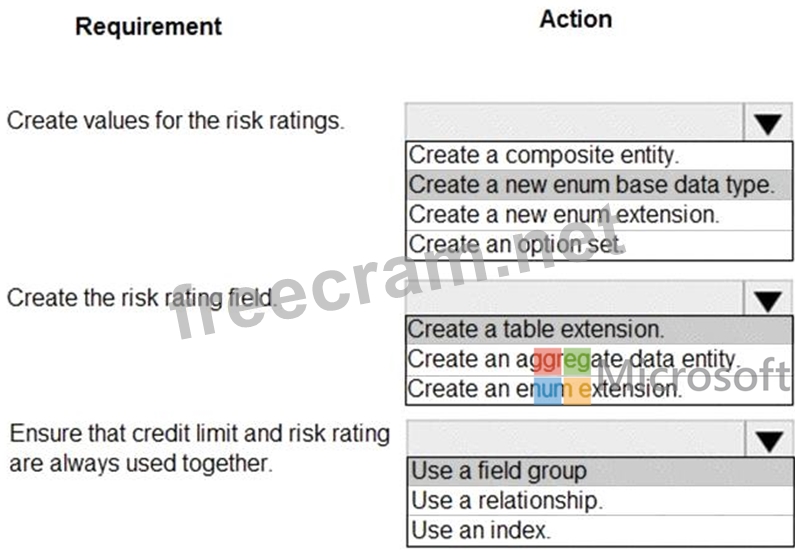The width and height of the screenshot is (795, 550).
Task: Click the 'Action' column header
Action: [575, 19]
